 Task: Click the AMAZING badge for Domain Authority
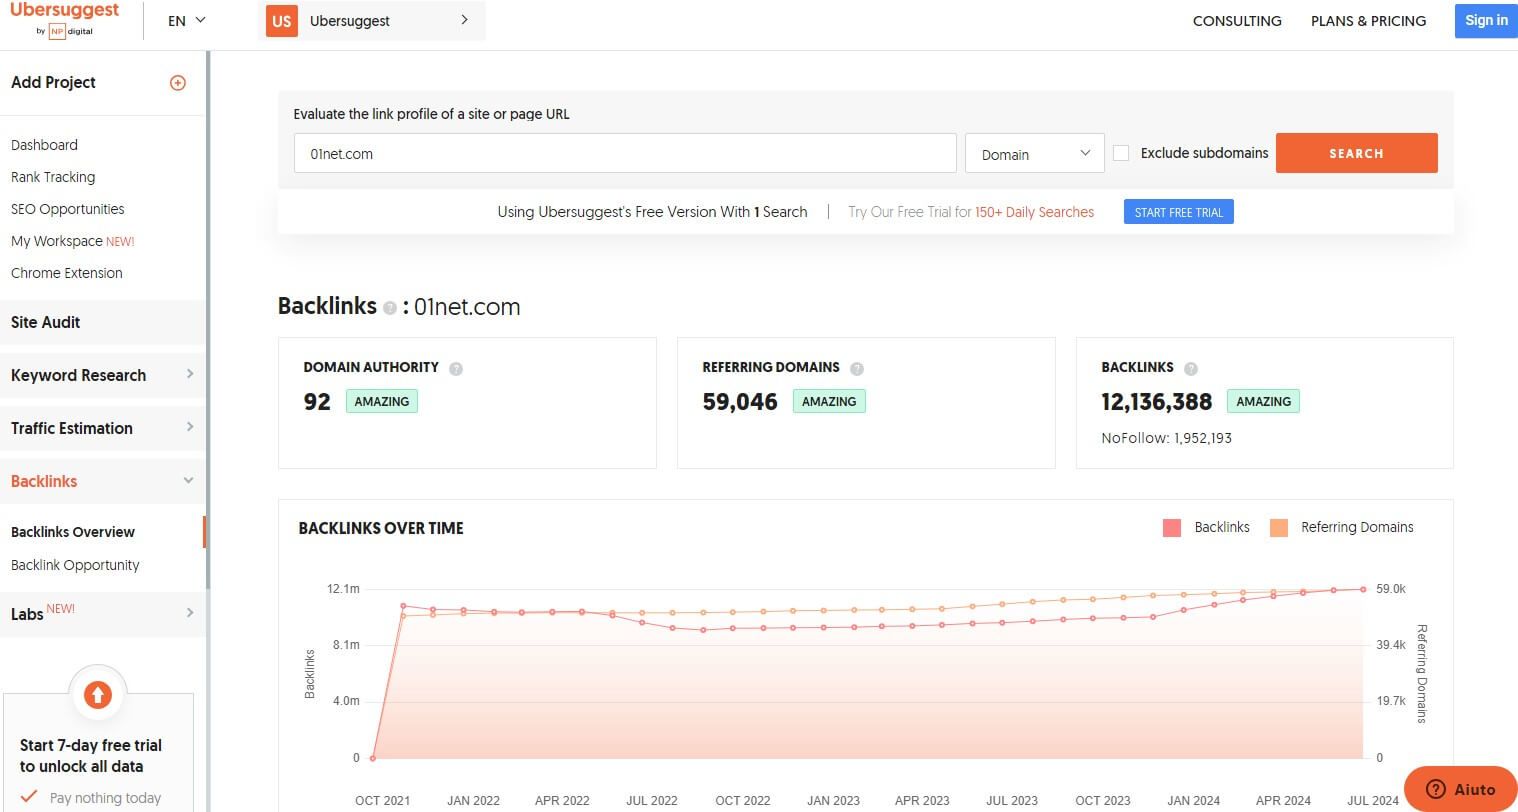click(382, 401)
